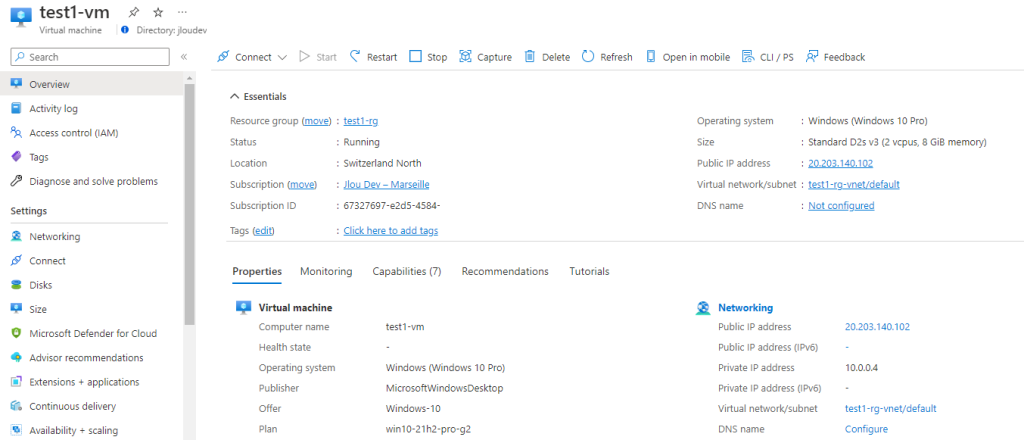This screenshot has width=1024, height=440.
Task: Send Feedback from toolbar
Action: coord(836,57)
